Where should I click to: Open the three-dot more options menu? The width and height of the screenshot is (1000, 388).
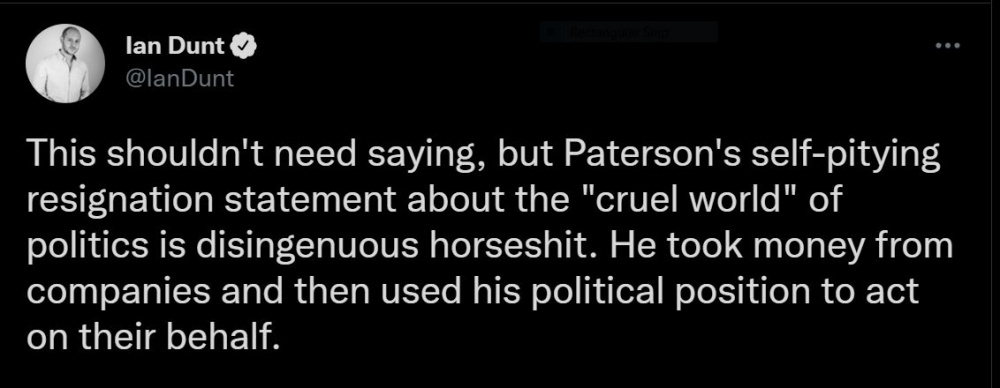pos(948,46)
